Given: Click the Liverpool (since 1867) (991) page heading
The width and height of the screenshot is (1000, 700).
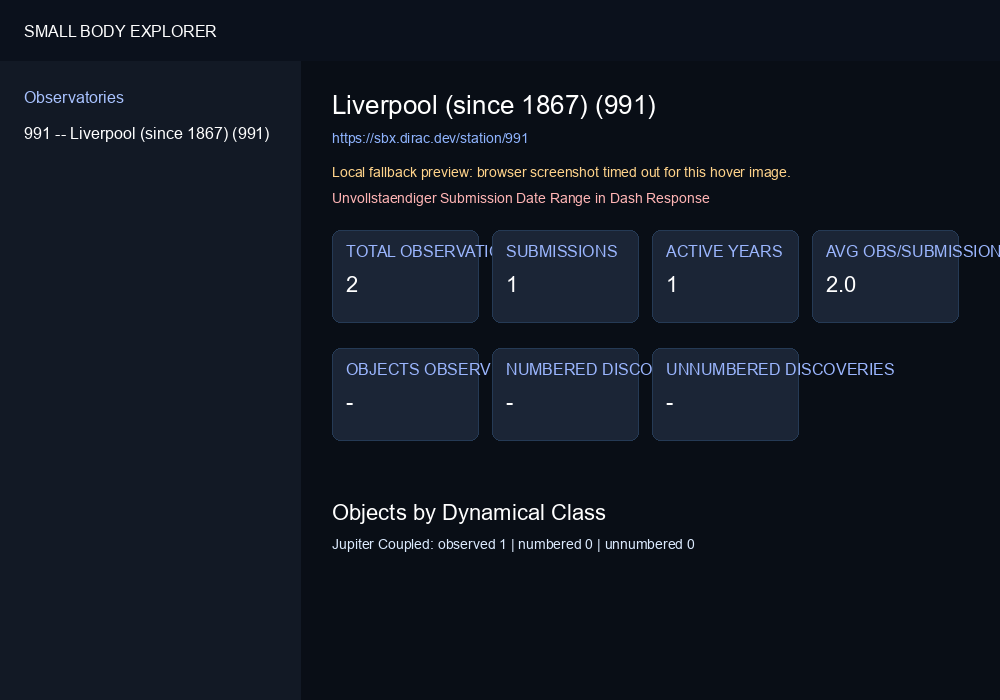Looking at the screenshot, I should (494, 105).
